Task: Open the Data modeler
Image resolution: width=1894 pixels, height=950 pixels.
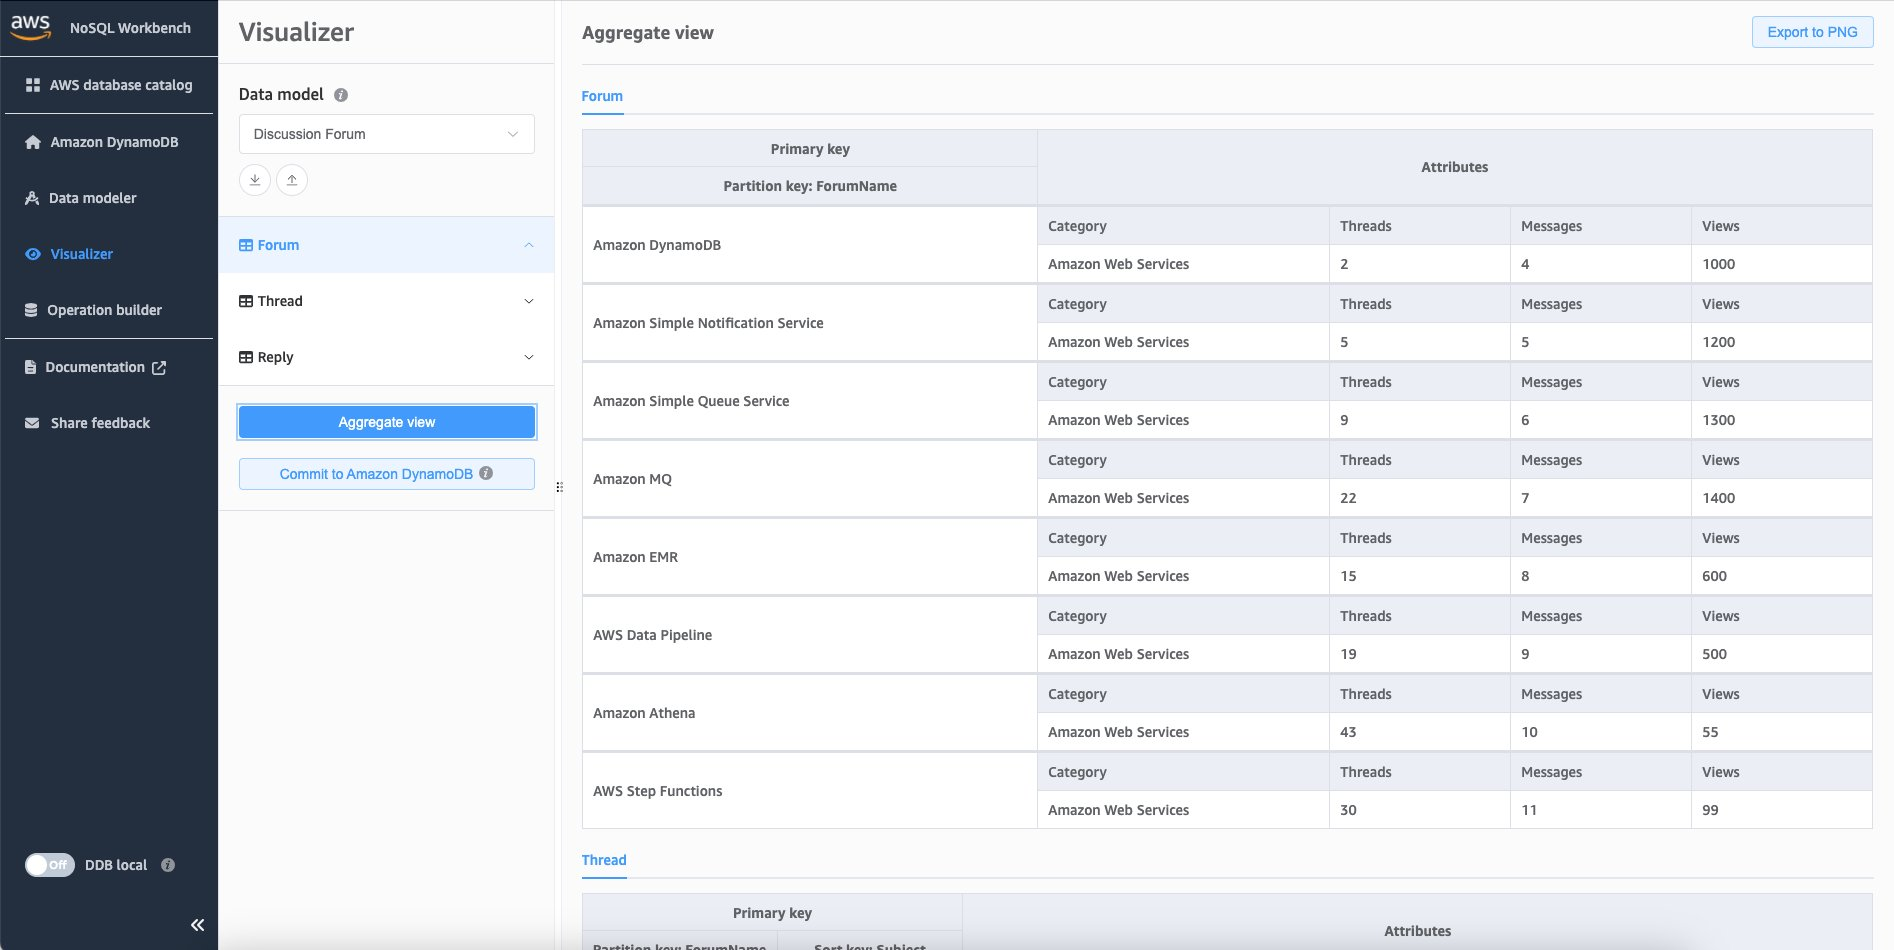Action: tap(93, 197)
